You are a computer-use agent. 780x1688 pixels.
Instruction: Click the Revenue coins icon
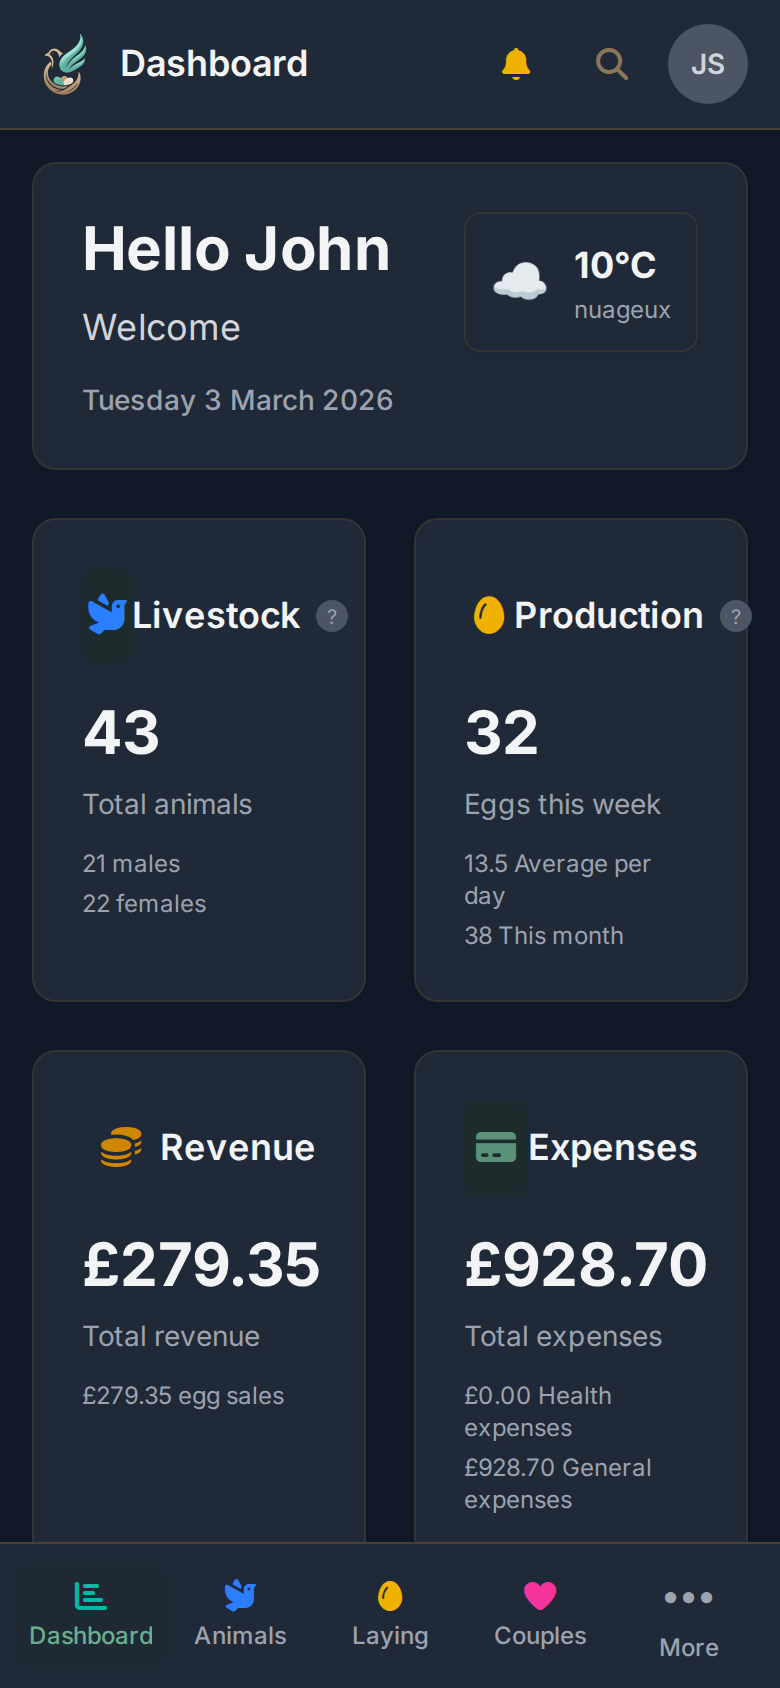pos(121,1147)
